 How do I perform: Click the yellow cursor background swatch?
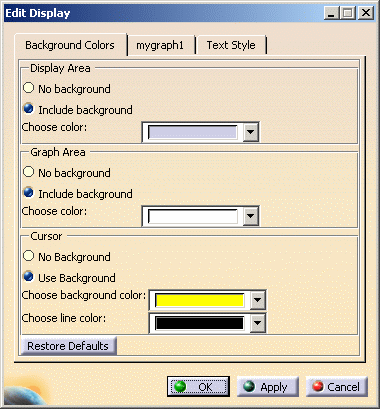click(x=199, y=300)
